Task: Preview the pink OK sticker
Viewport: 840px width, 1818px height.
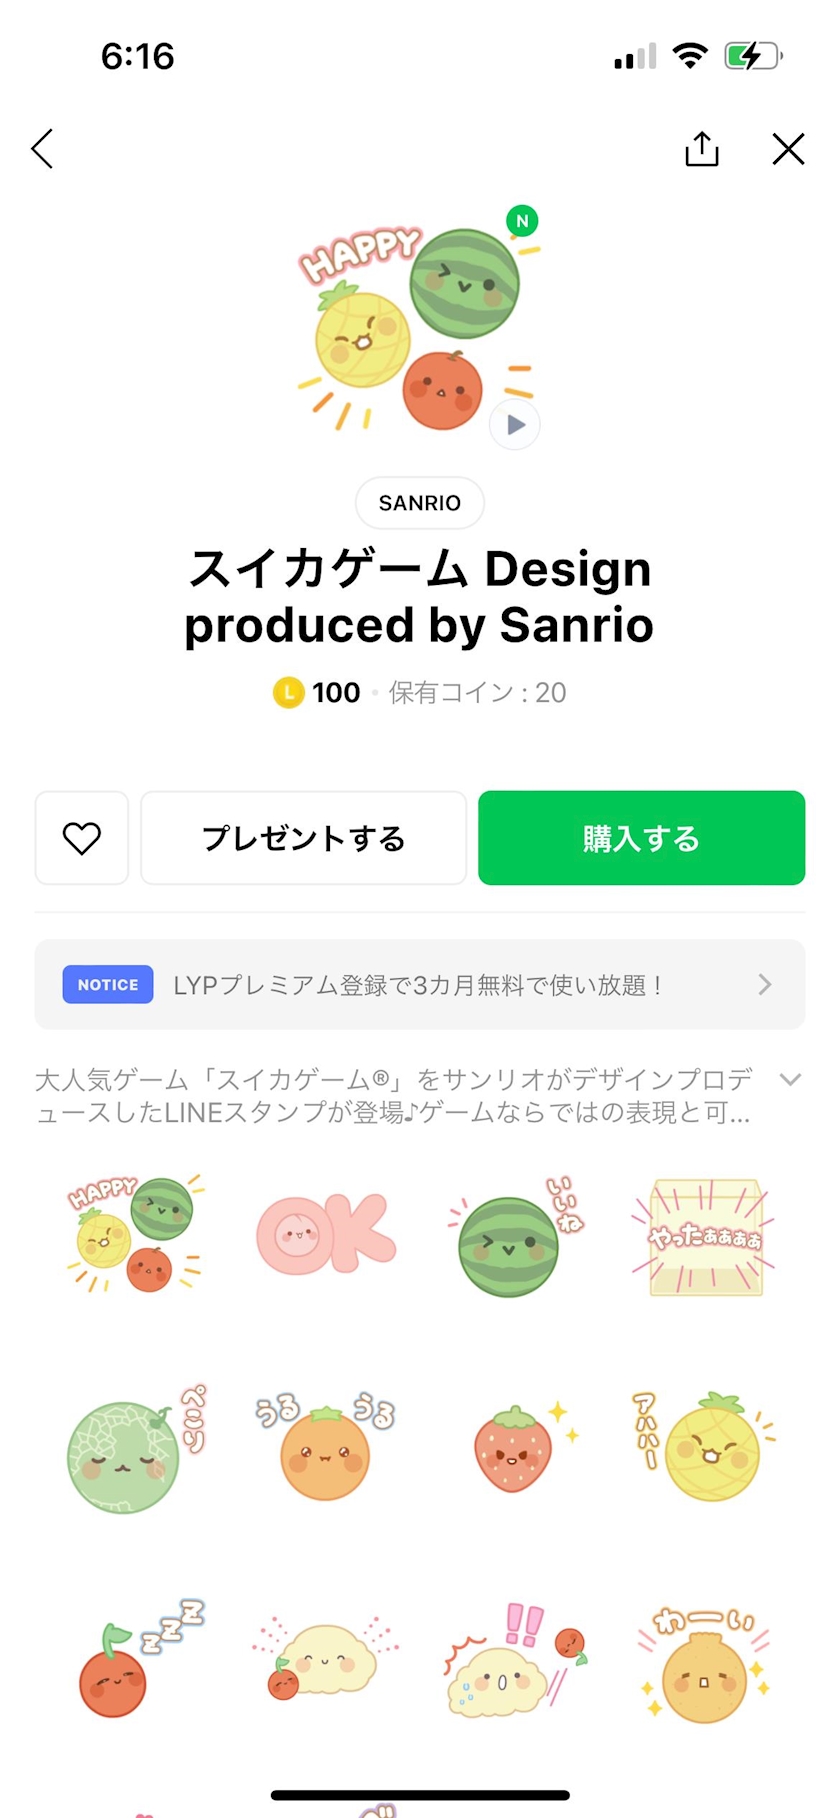Action: (326, 1234)
